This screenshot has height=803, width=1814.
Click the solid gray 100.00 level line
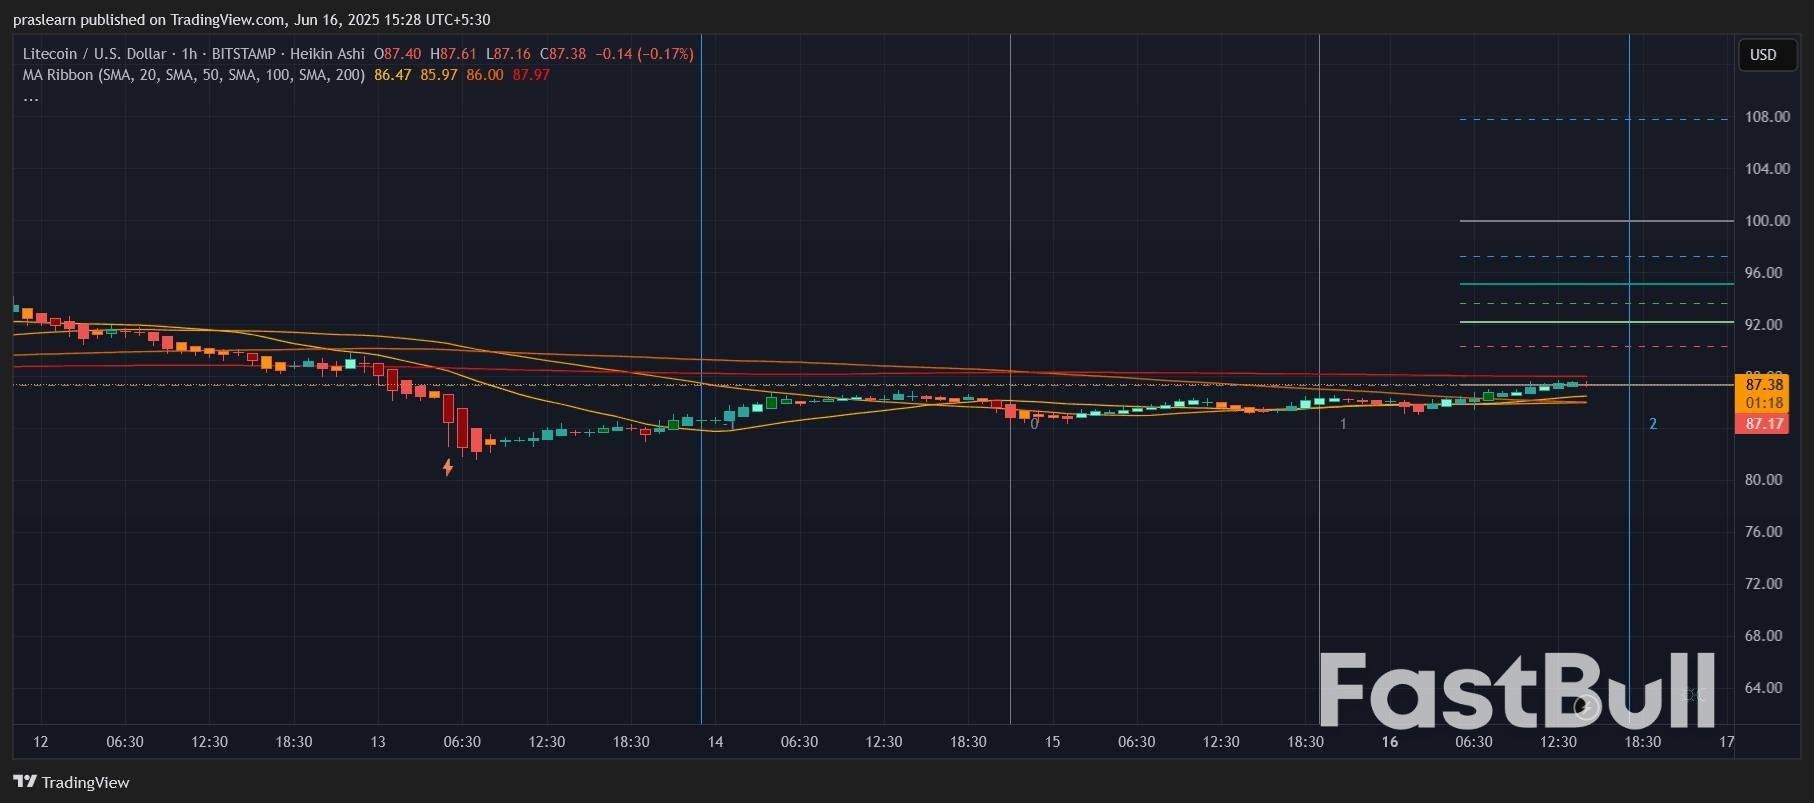coord(1595,221)
